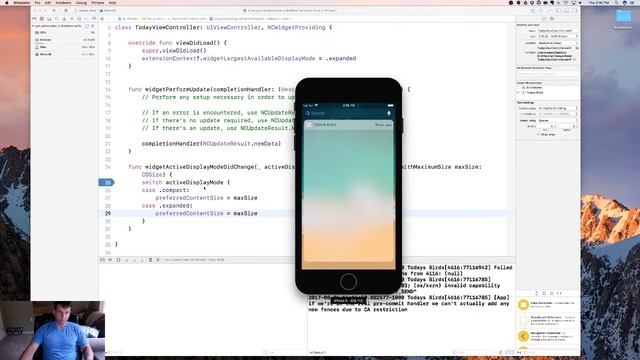Show the File inspector tab

(544, 19)
